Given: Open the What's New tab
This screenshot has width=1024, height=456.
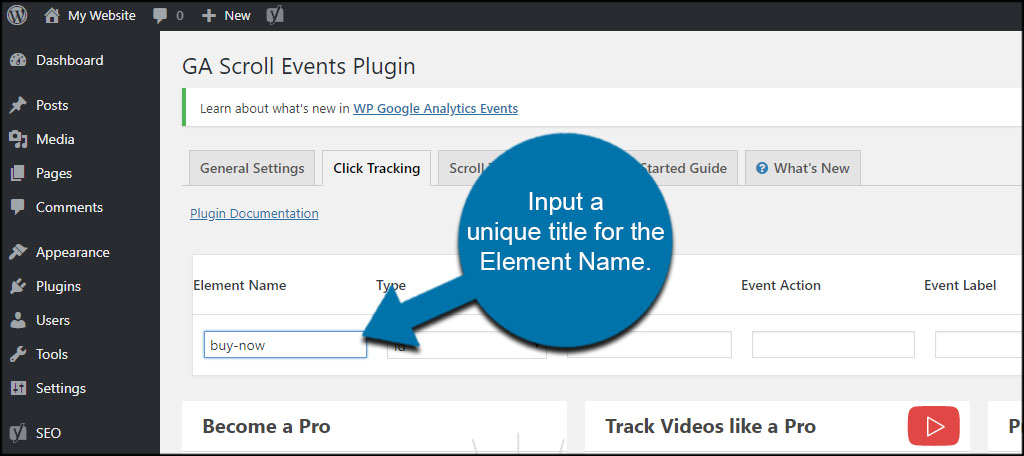Looking at the screenshot, I should click(803, 168).
